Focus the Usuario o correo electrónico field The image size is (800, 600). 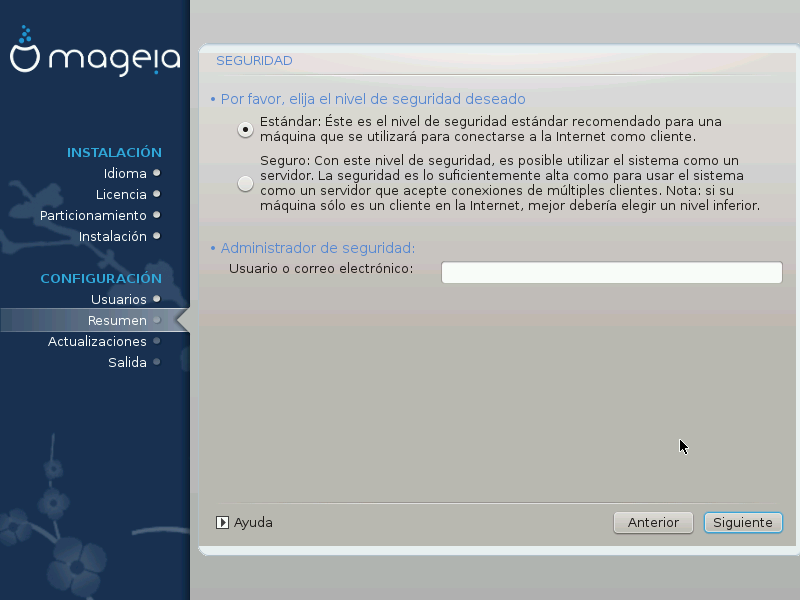(611, 273)
